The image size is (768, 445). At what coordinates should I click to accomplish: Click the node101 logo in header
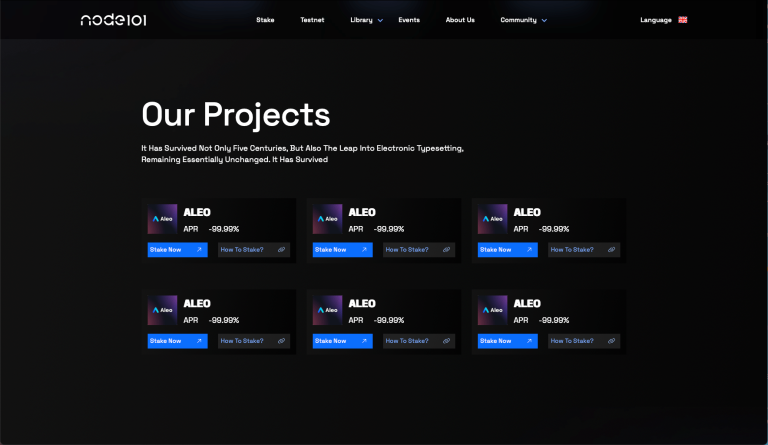click(x=113, y=20)
